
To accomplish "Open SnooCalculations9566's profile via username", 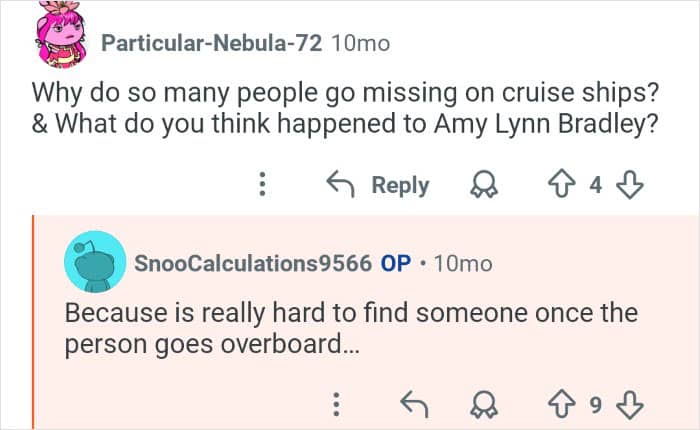I will [x=253, y=263].
